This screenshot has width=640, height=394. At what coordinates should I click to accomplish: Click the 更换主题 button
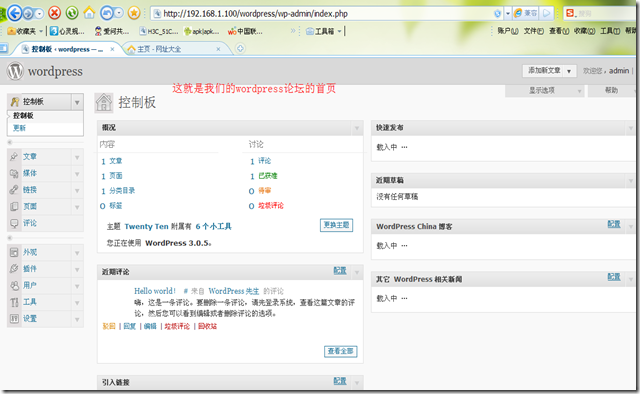pos(336,225)
